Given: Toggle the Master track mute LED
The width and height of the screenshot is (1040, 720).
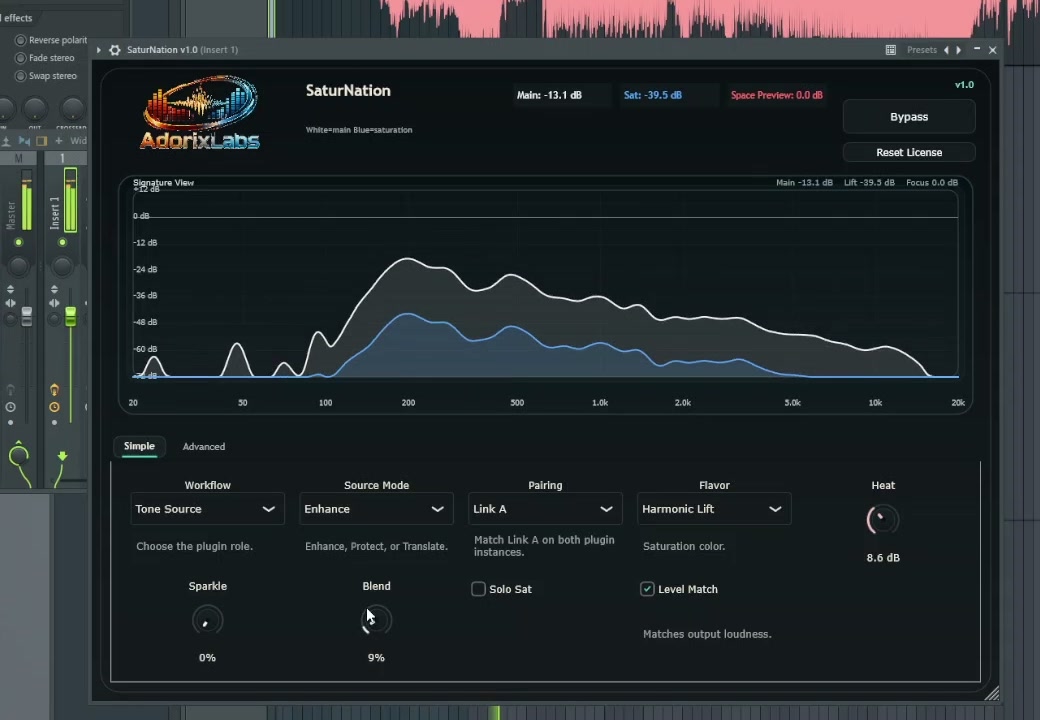Looking at the screenshot, I should tap(19, 243).
